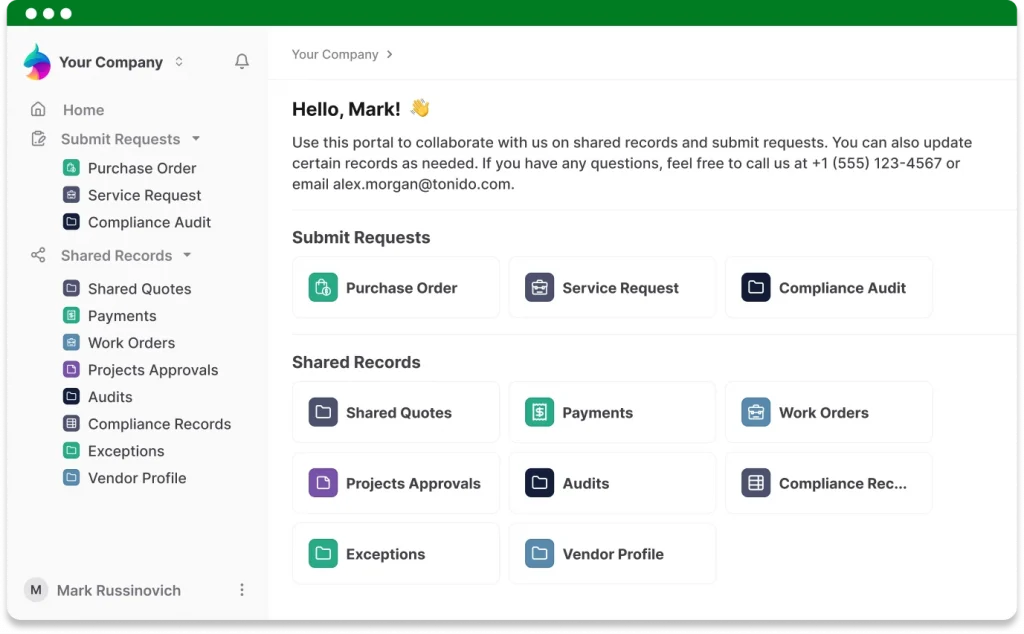Image resolution: width=1024 pixels, height=634 pixels.
Task: Collapse the Shared Records sidebar section
Action: coord(187,256)
